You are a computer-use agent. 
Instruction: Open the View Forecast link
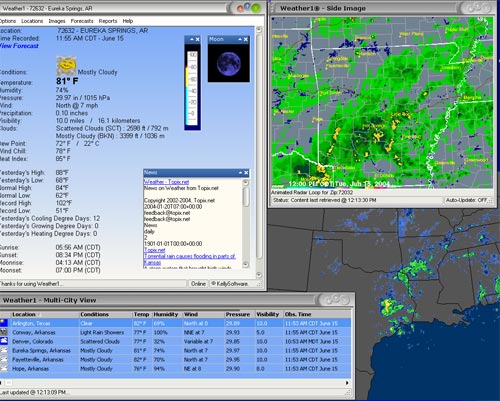[19, 46]
